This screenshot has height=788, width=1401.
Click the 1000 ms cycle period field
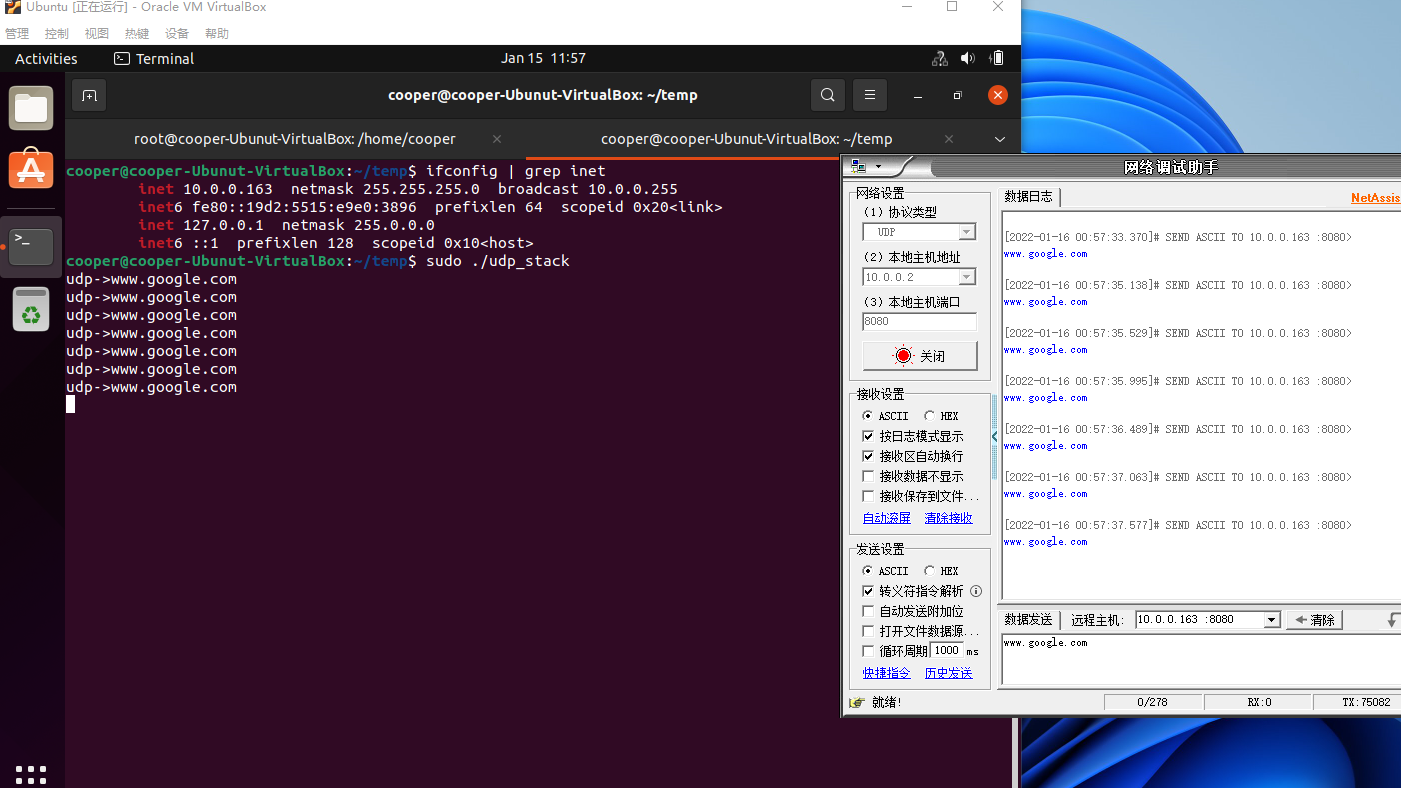[947, 651]
